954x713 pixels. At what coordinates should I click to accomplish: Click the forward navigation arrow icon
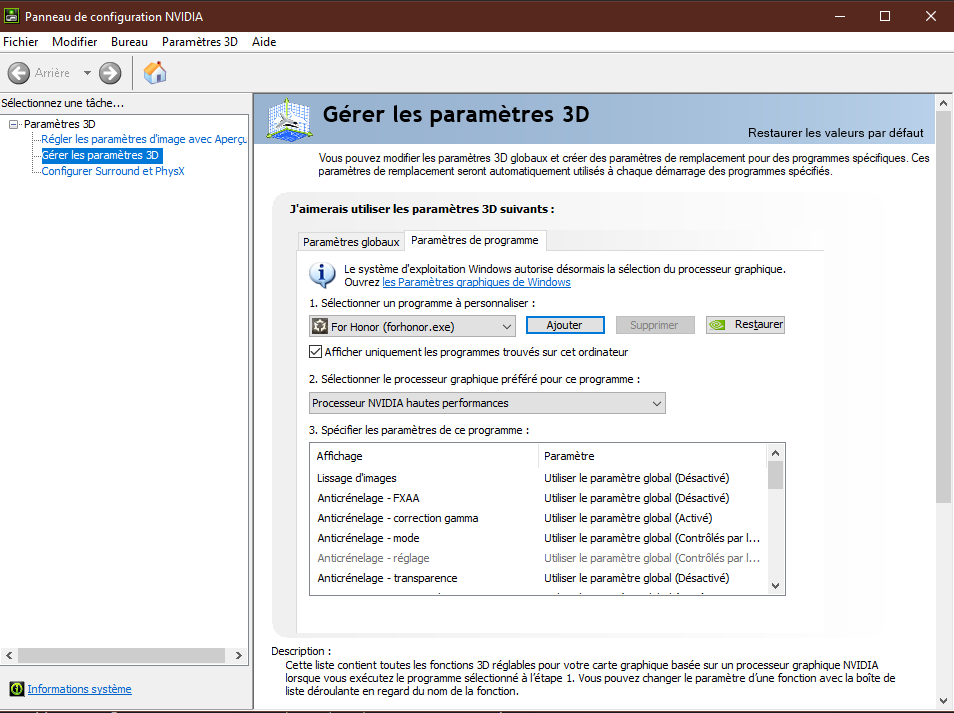tap(110, 73)
